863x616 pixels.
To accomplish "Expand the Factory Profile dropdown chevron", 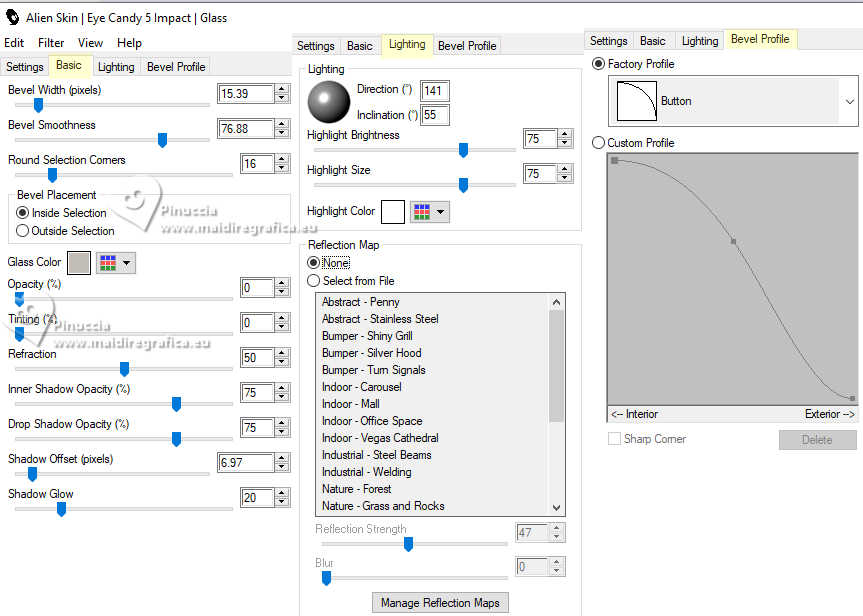I will pos(850,101).
